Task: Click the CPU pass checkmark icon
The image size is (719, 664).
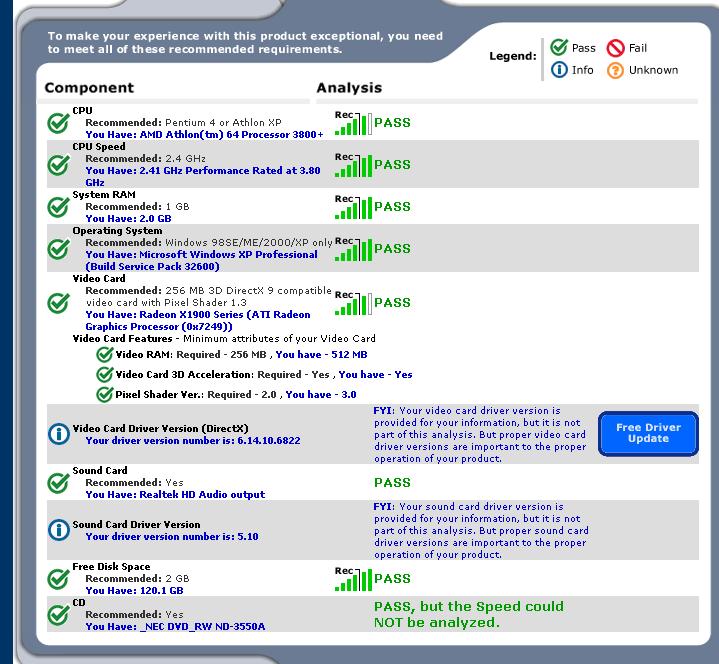Action: click(59, 122)
